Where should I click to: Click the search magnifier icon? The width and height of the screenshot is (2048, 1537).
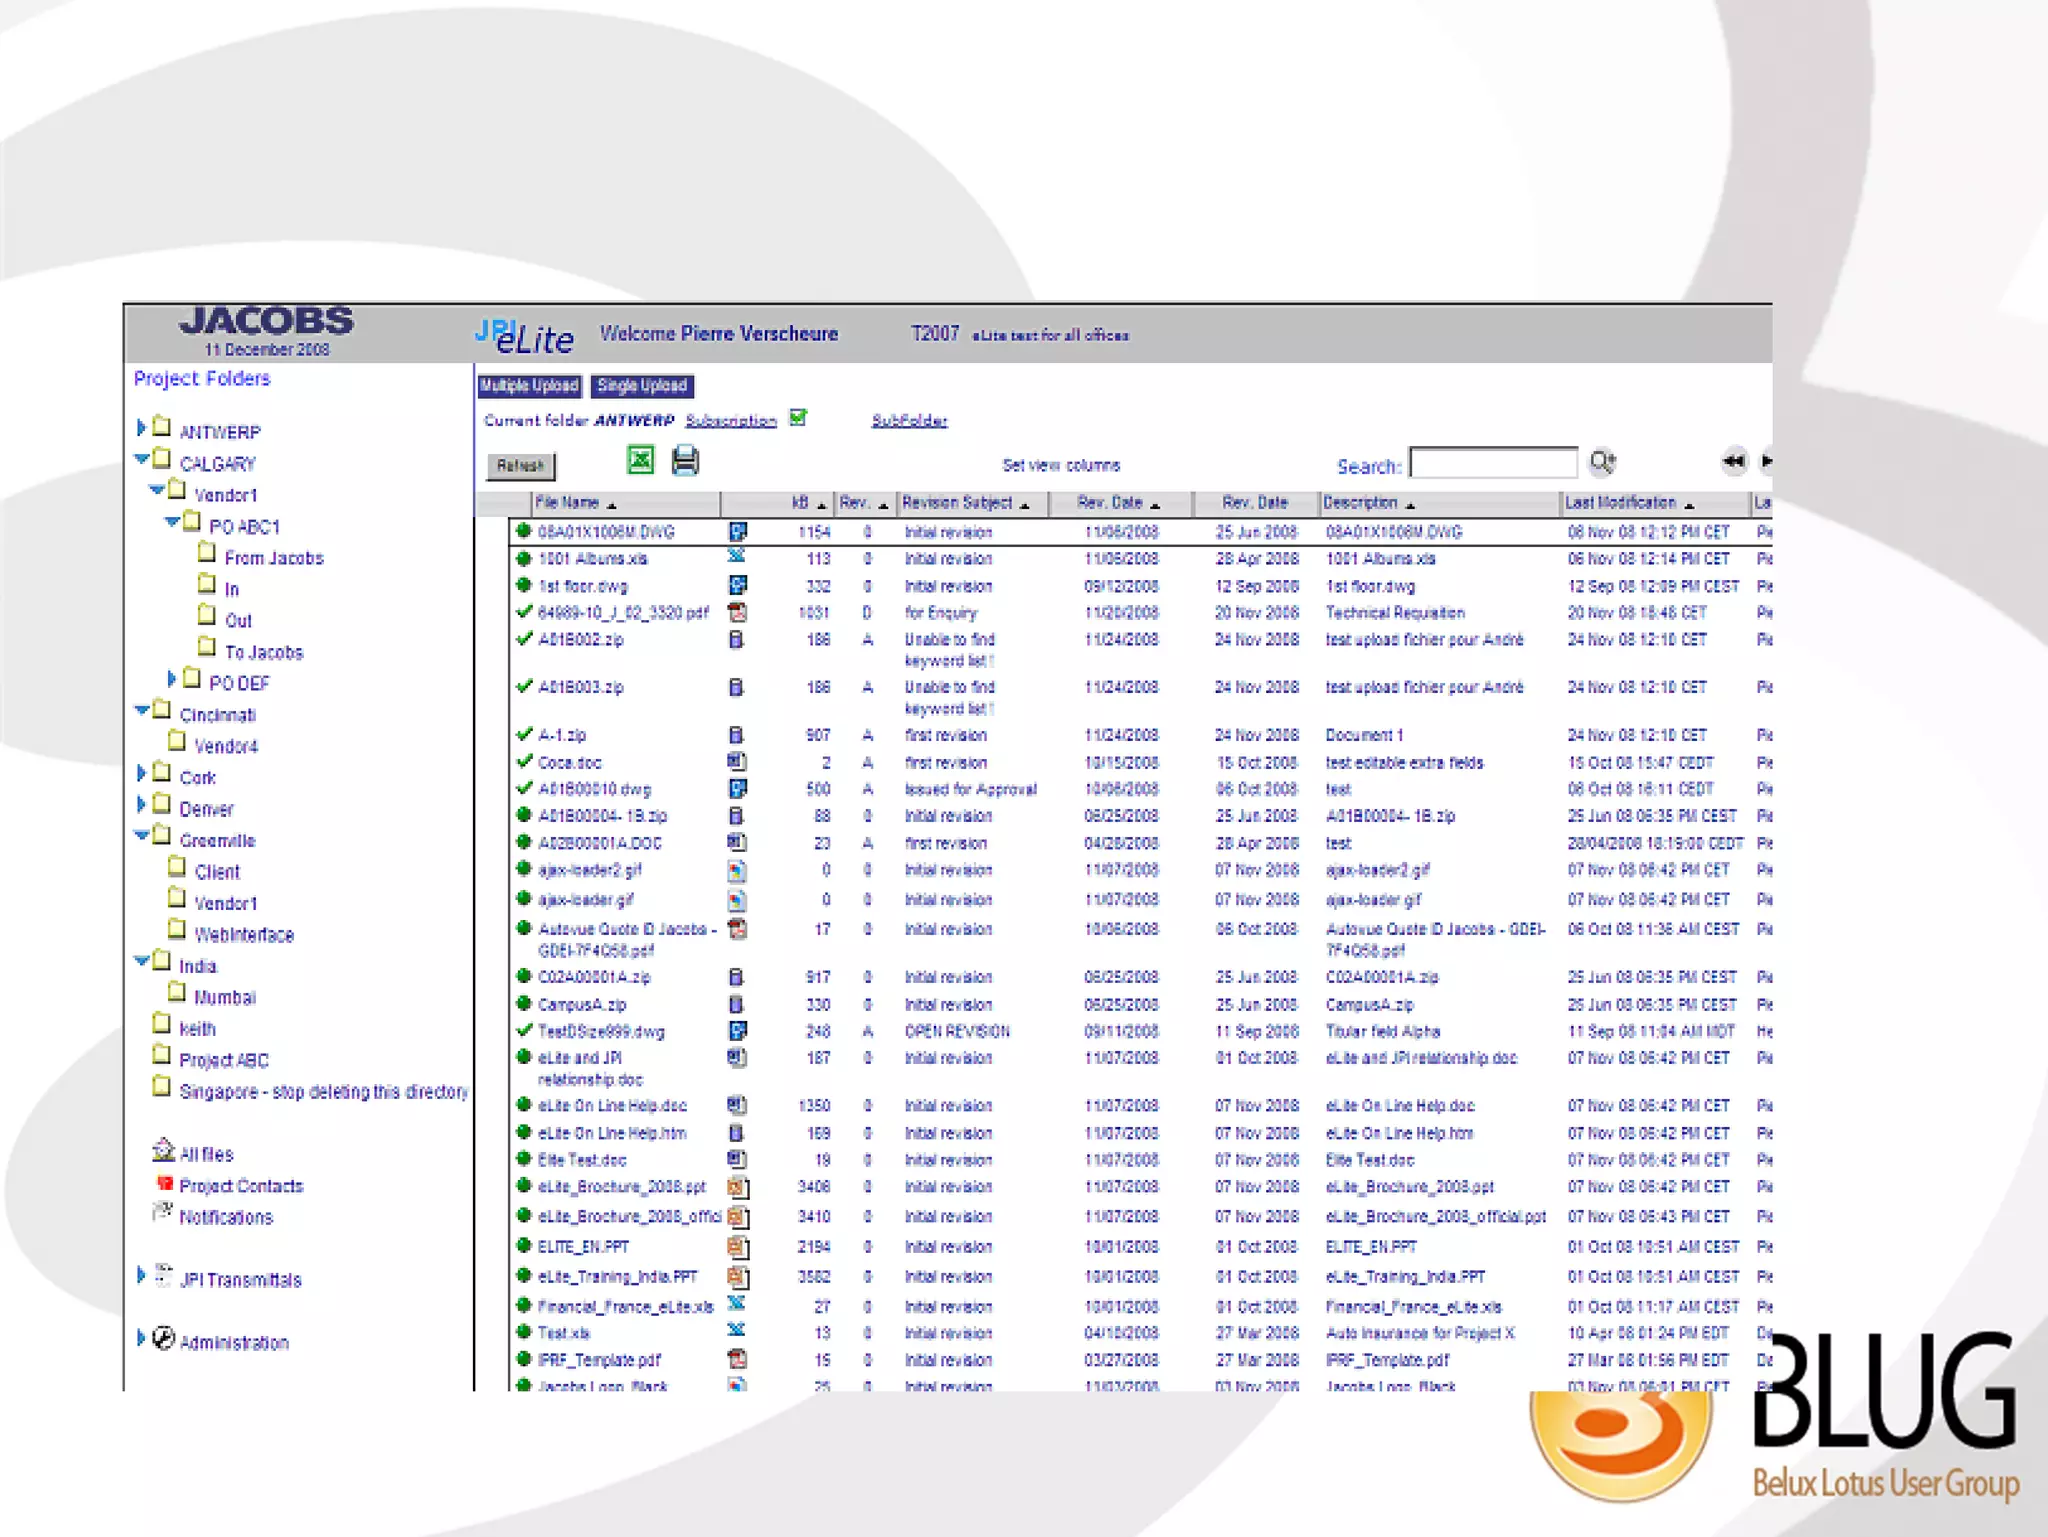point(1602,462)
